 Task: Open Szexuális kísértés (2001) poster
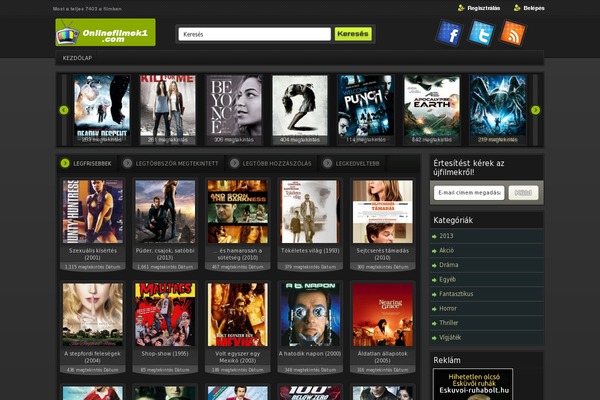(x=93, y=212)
